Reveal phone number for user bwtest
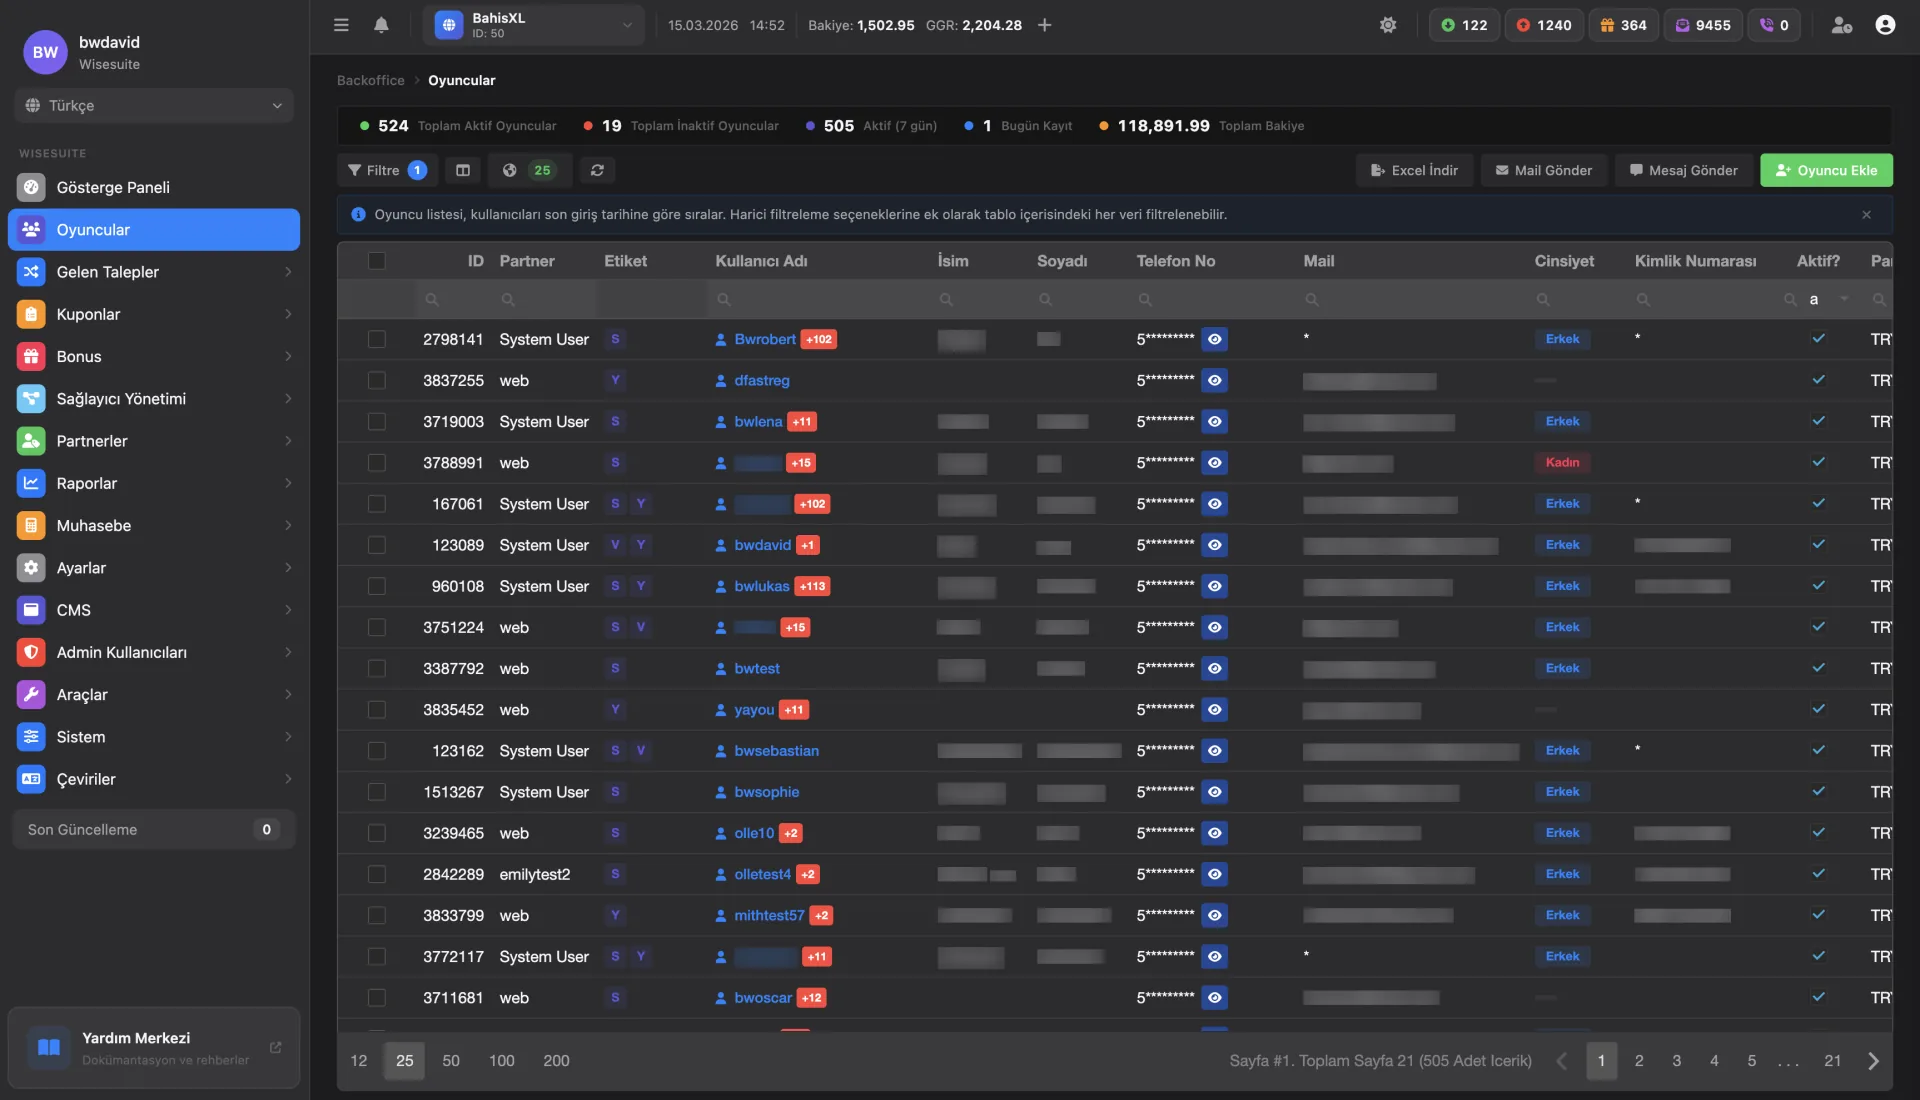The width and height of the screenshot is (1920, 1100). (1214, 668)
